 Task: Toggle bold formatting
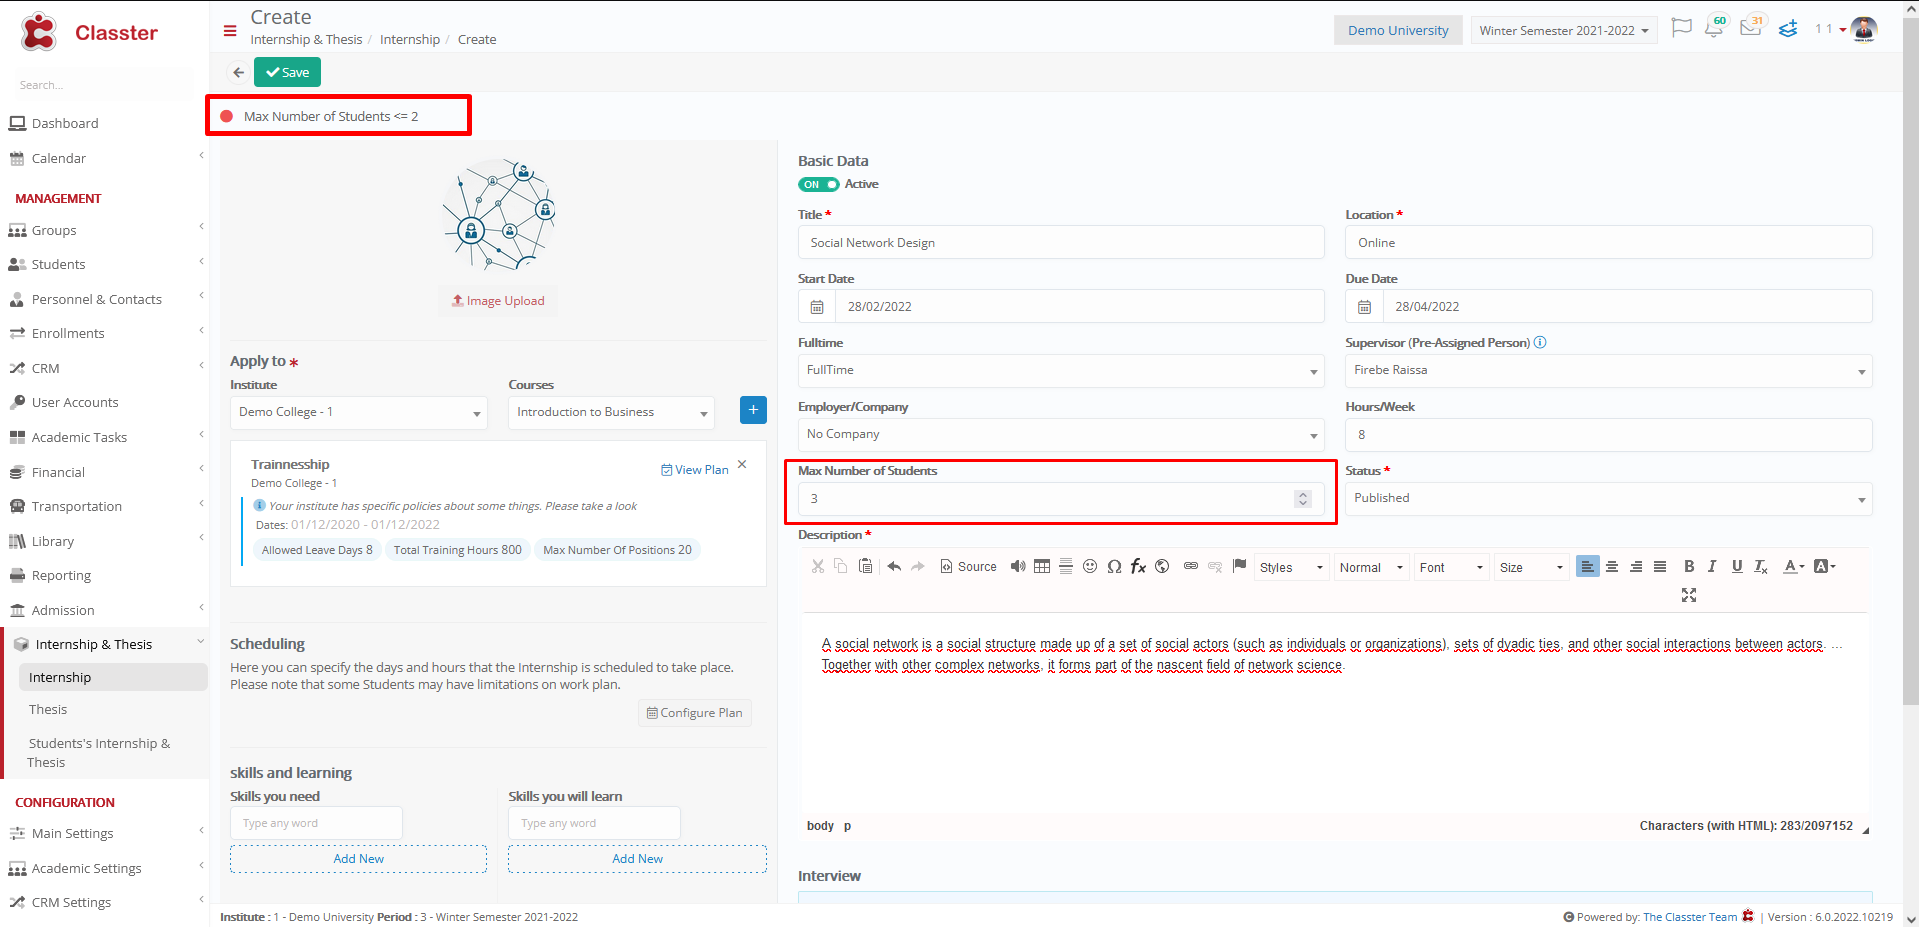[x=1689, y=566]
